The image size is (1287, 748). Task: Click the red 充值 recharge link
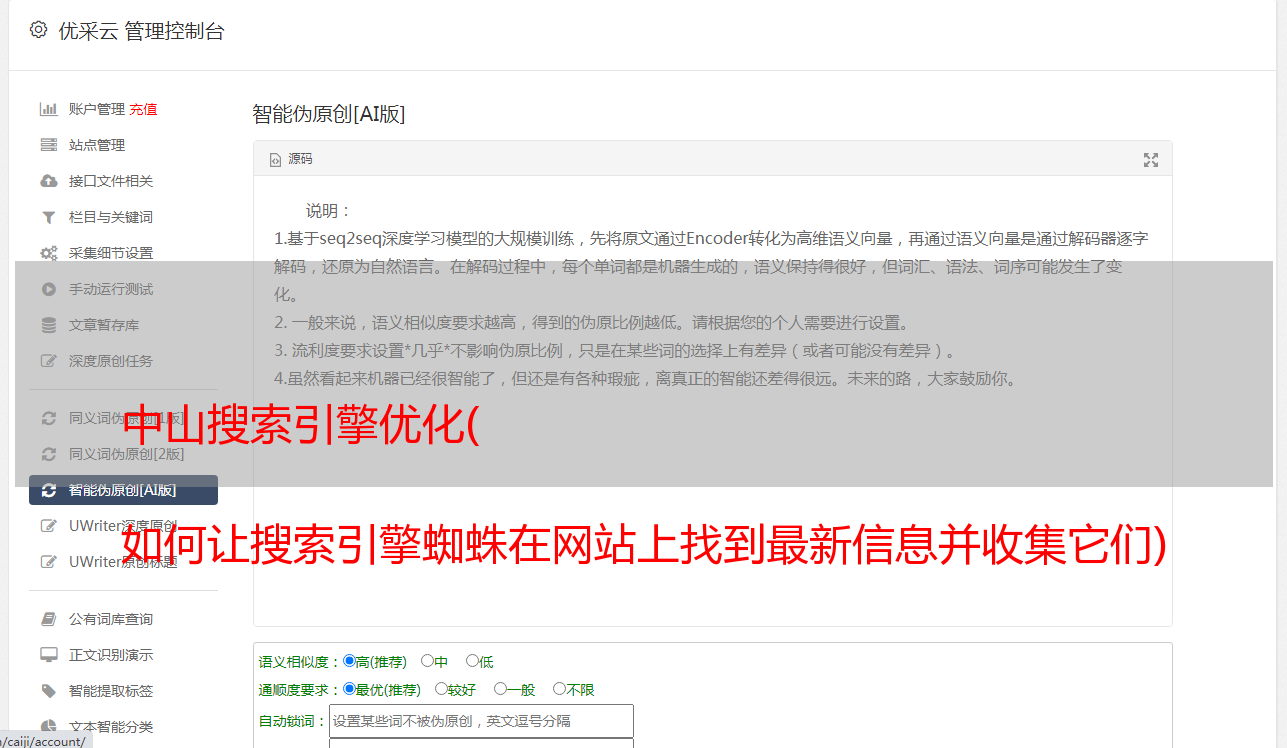(x=143, y=109)
